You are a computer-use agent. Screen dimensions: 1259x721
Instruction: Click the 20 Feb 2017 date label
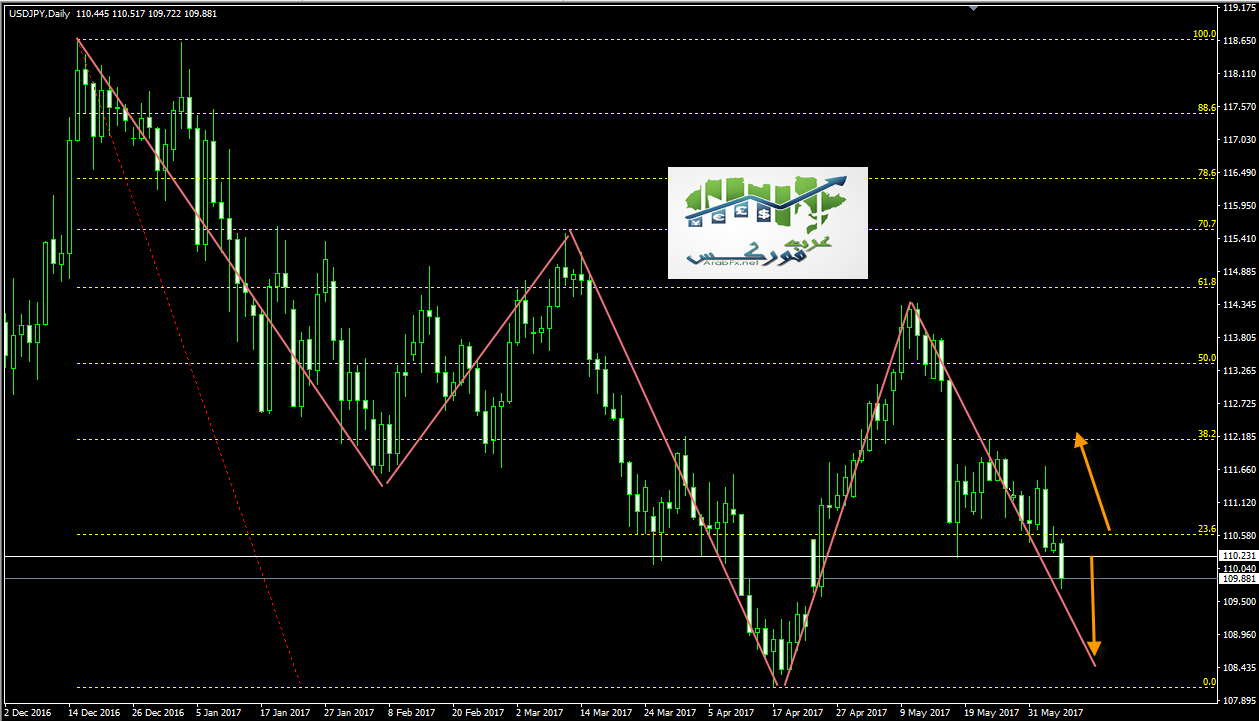pyautogui.click(x=479, y=713)
